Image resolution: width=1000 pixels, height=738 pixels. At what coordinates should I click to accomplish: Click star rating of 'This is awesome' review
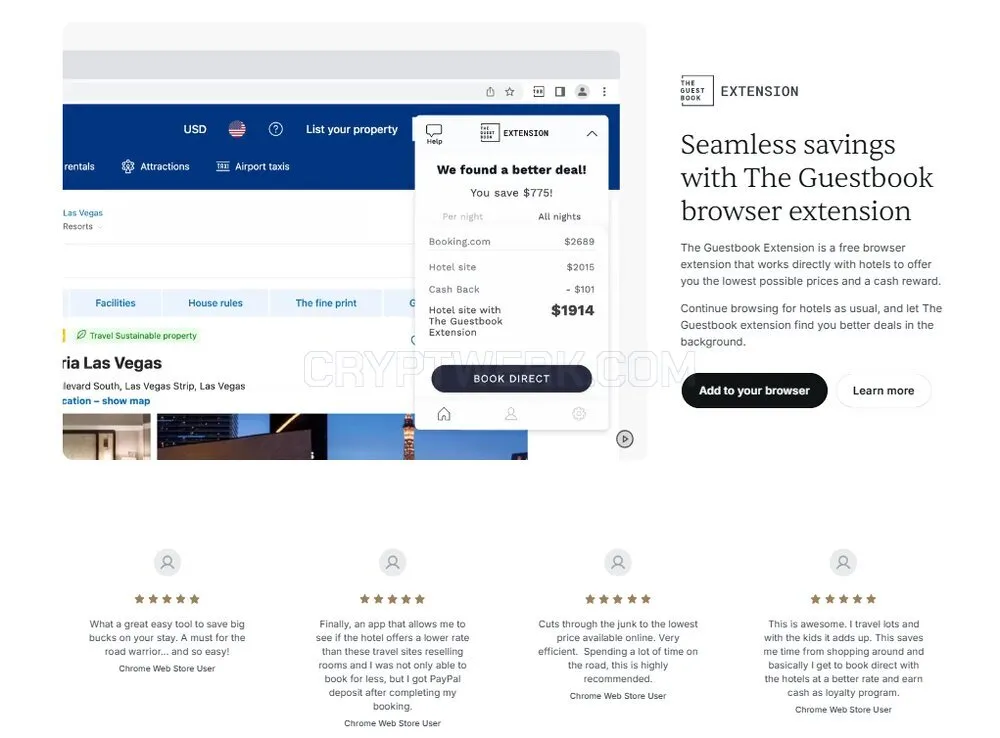(843, 599)
